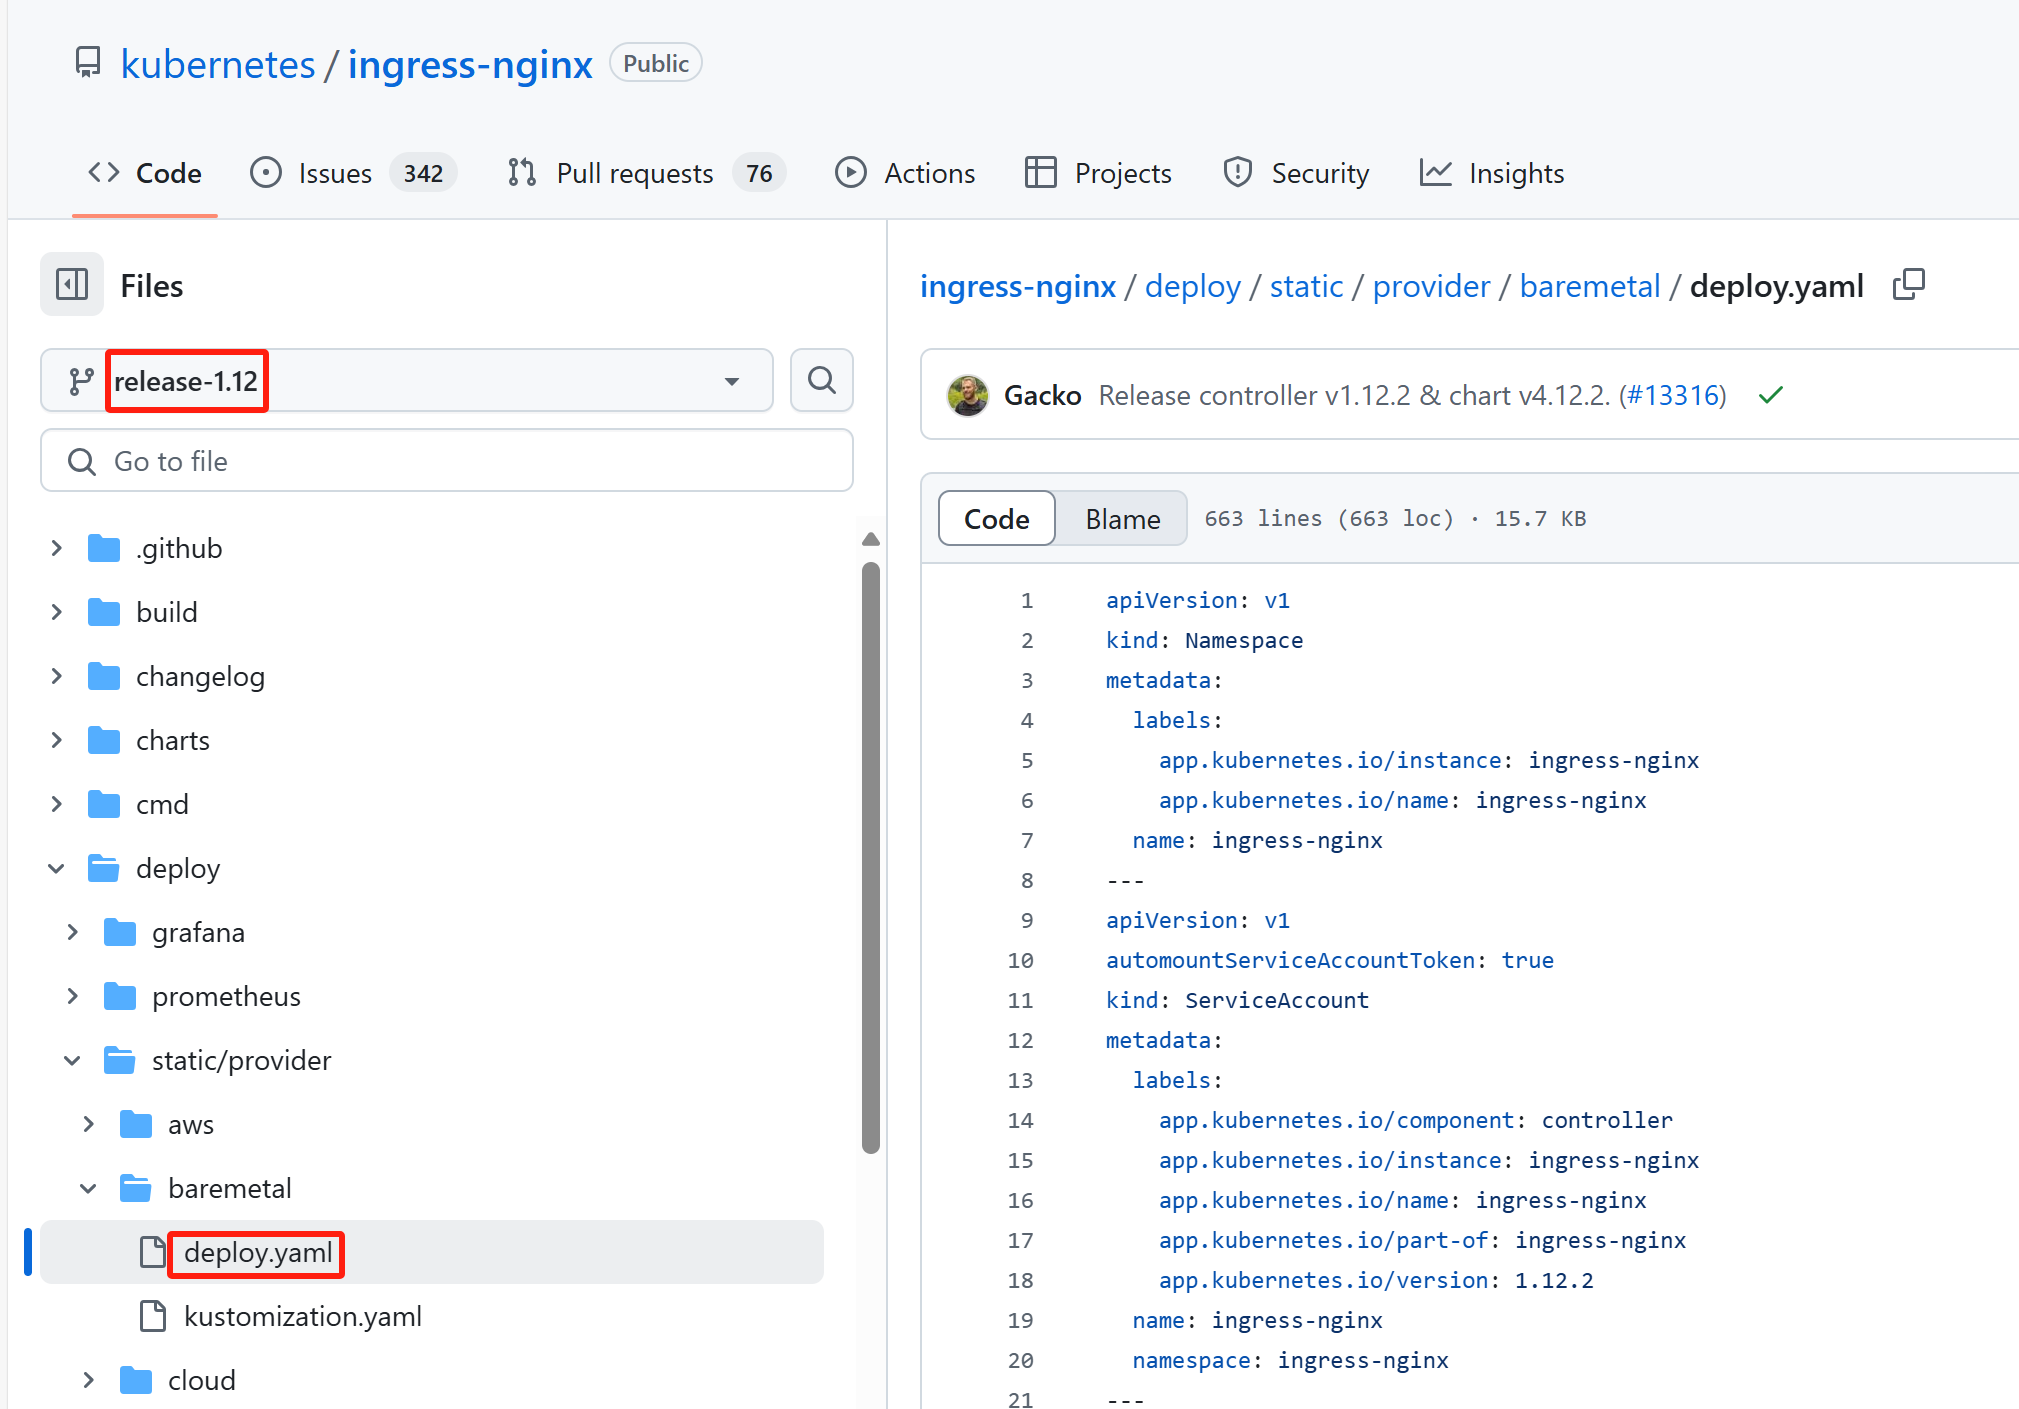The width and height of the screenshot is (2019, 1409).
Task: Click the repository icon beside kubernetes
Action: (88, 63)
